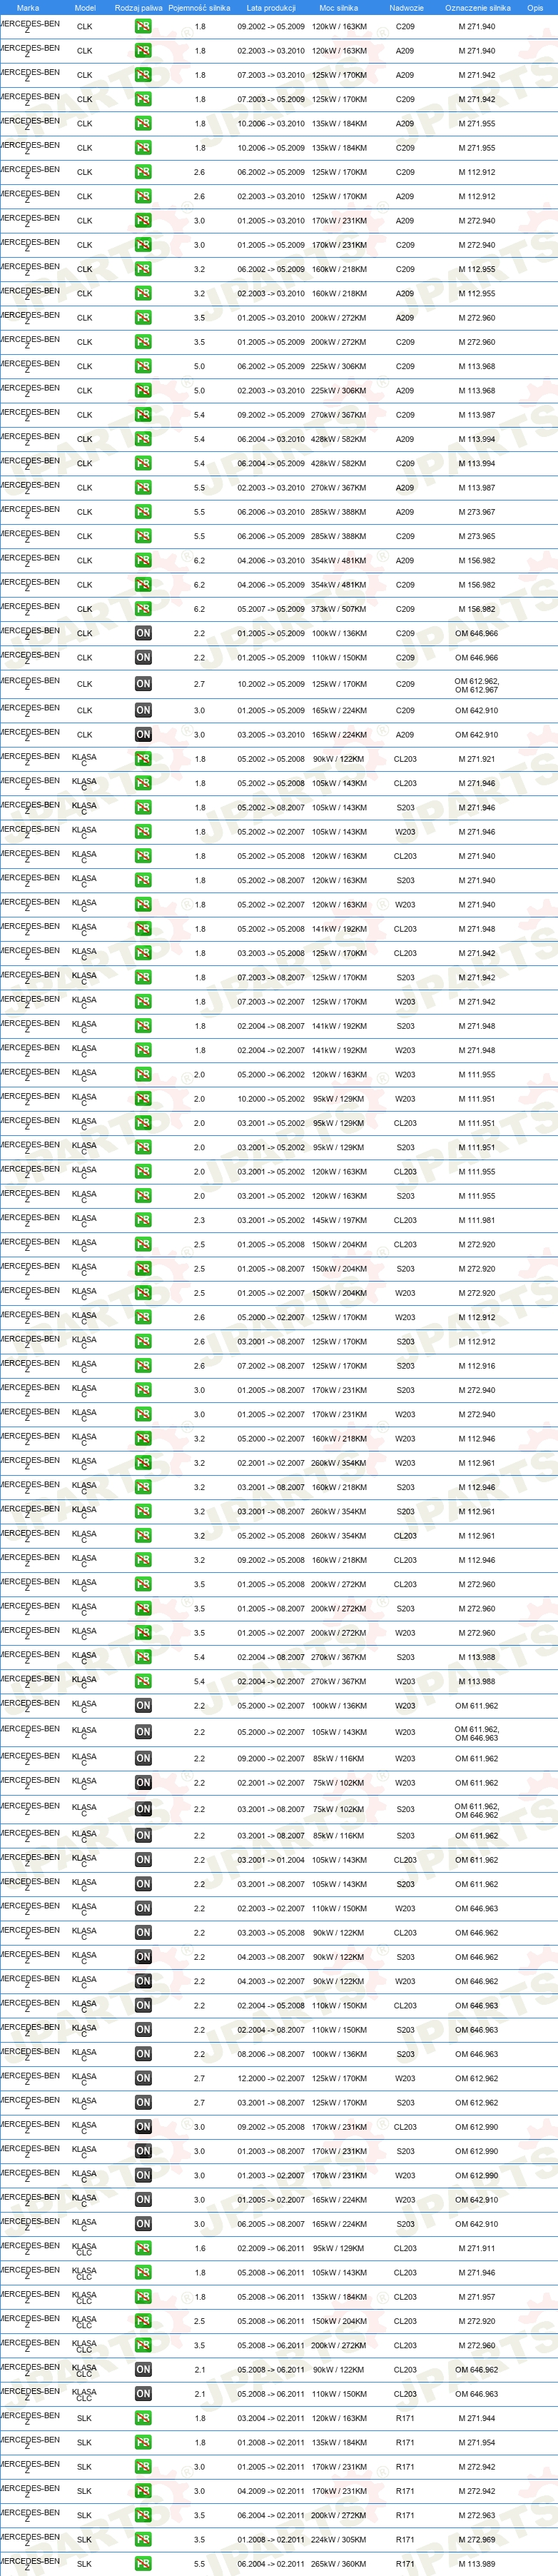Click the petrol icon in CLK M 273.965 row
Image resolution: width=558 pixels, height=2576 pixels.
143,536
